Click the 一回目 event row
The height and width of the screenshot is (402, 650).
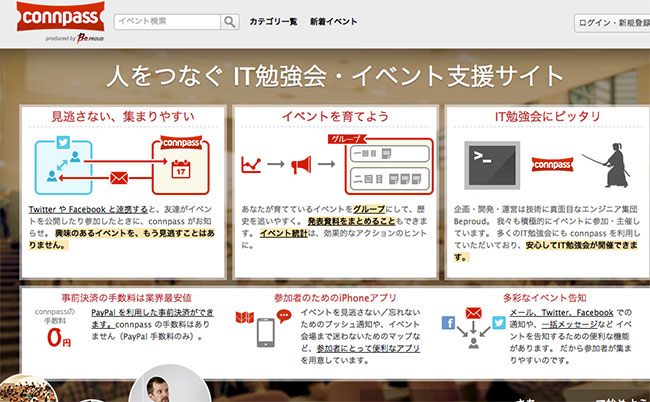[x=389, y=154]
